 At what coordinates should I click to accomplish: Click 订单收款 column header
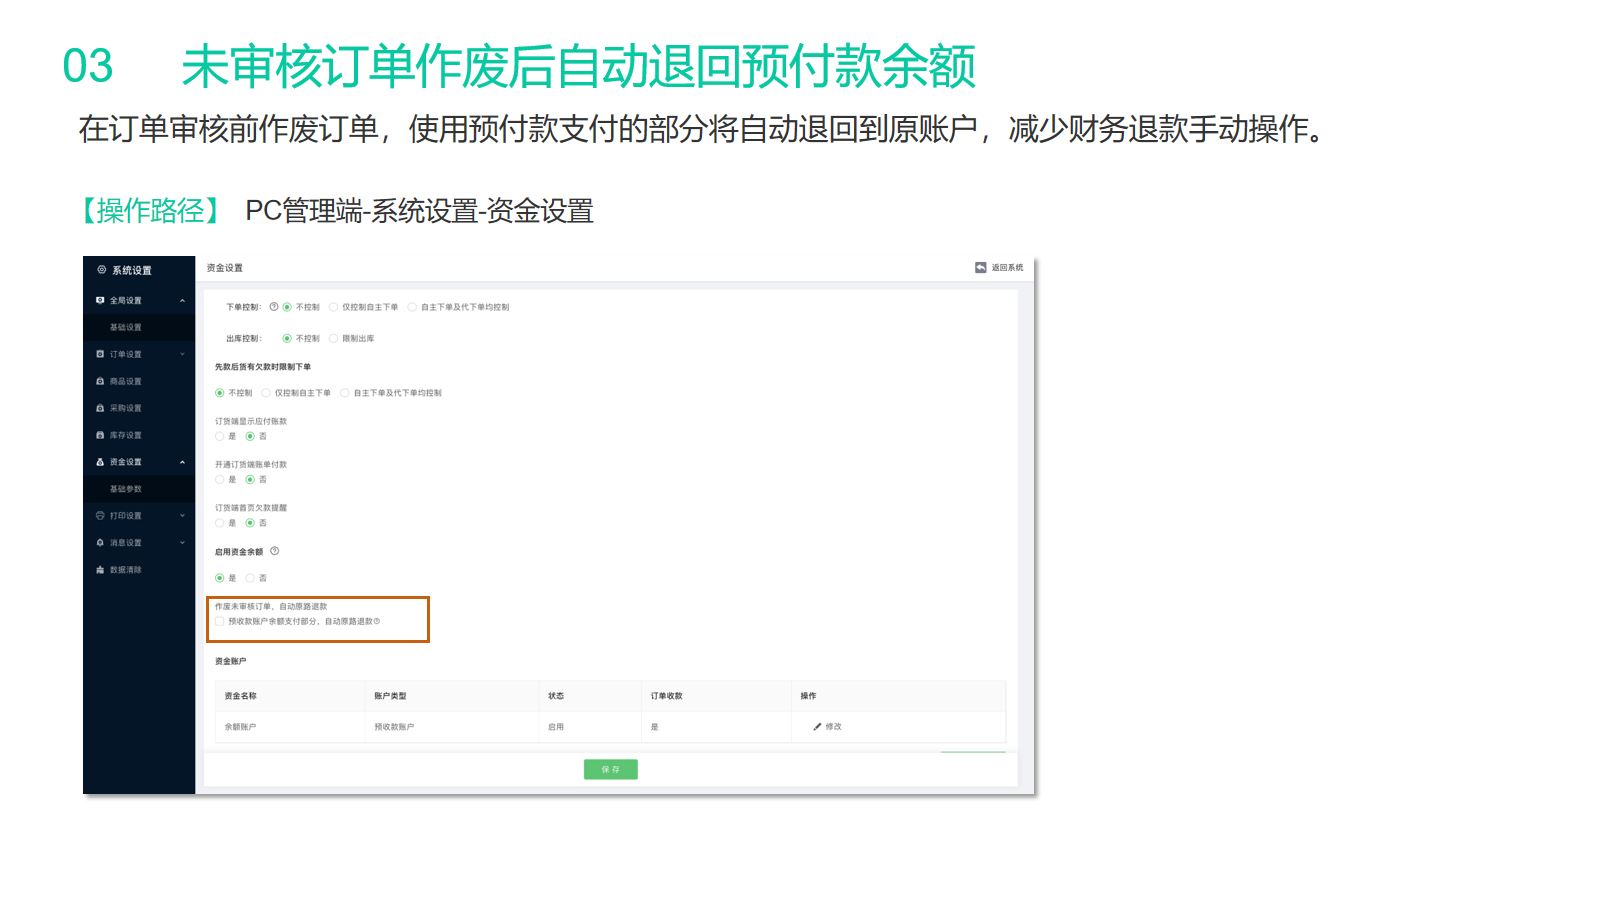pos(667,696)
